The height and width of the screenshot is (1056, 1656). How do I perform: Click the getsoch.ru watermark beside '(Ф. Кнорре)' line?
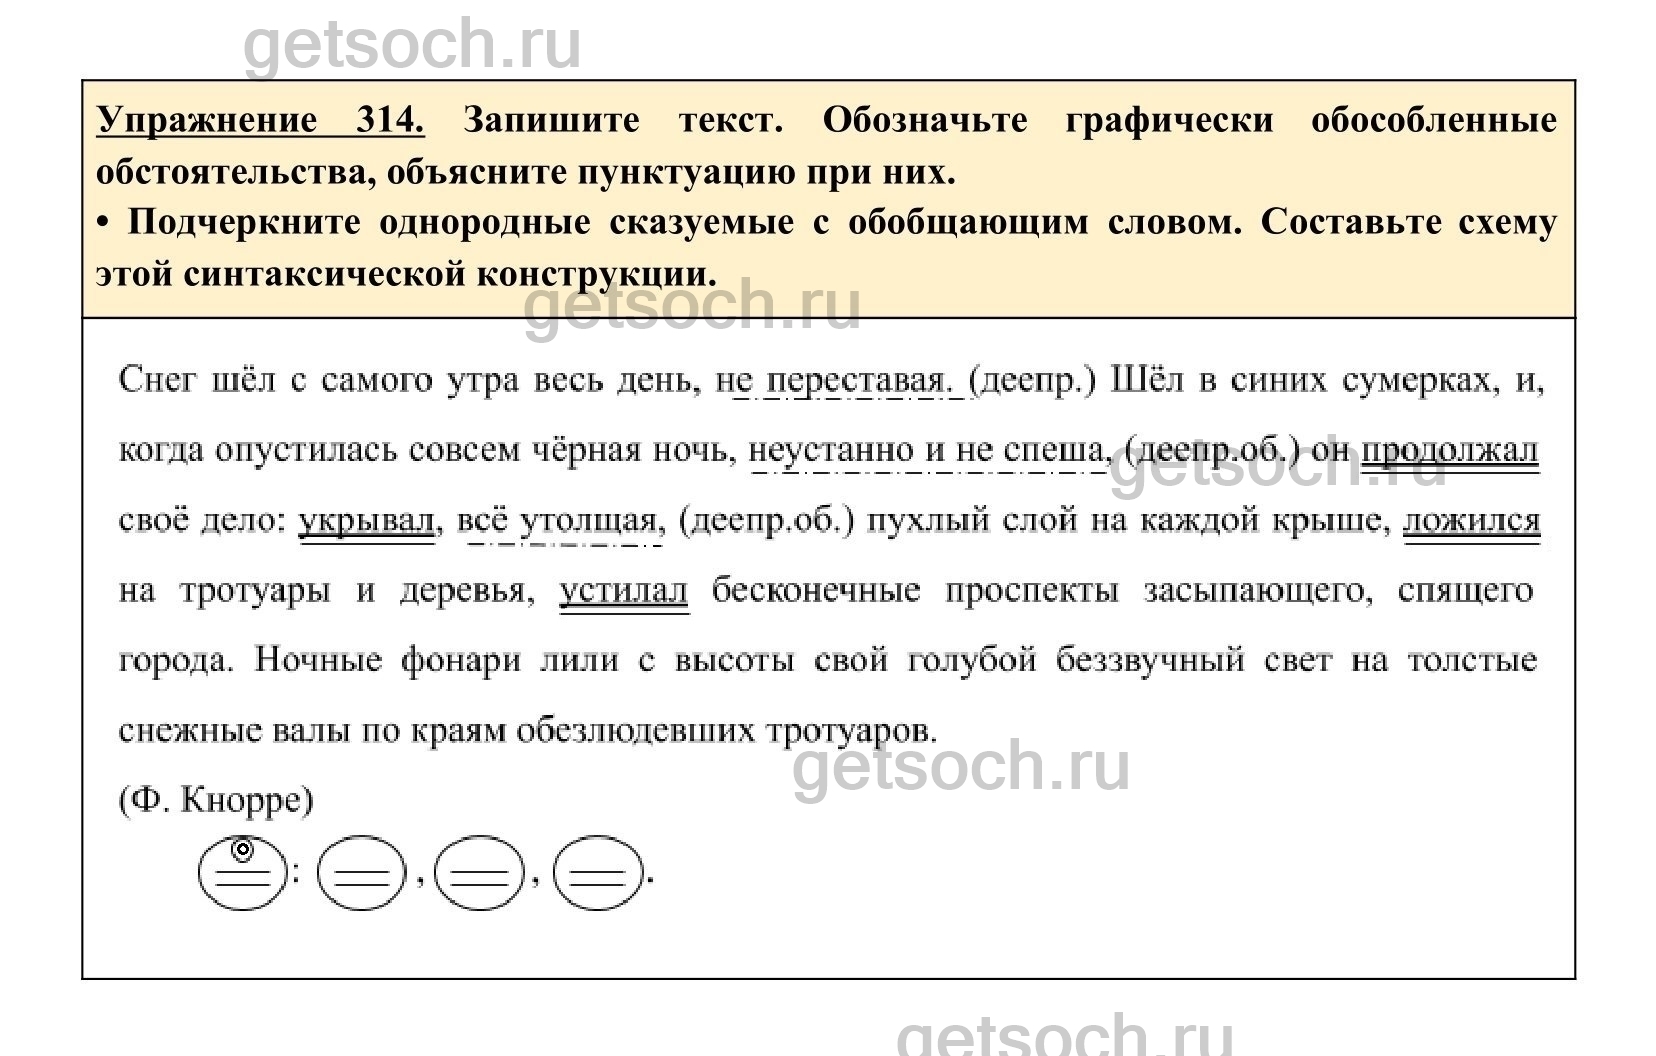[x=960, y=766]
